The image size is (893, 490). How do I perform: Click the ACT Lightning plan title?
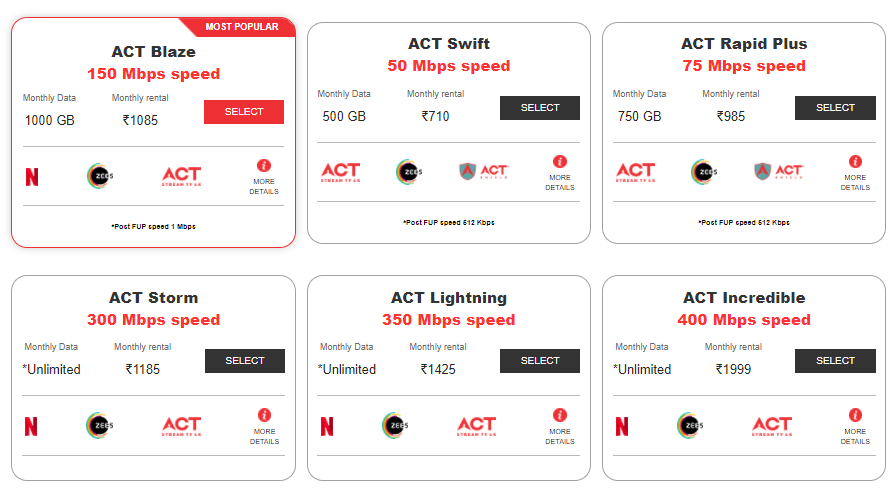[448, 298]
